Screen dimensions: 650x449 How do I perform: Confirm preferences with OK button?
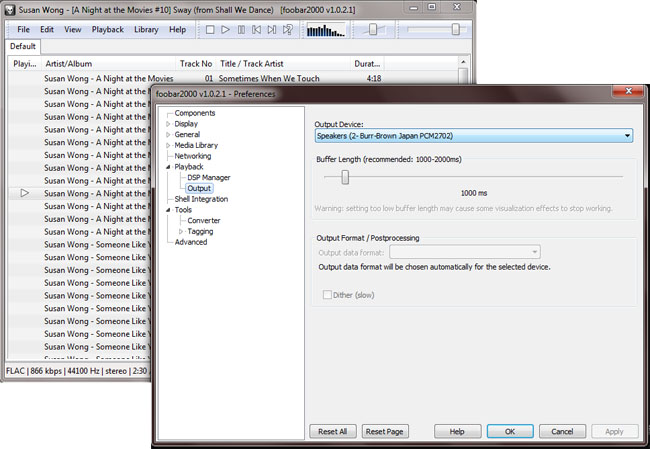click(x=510, y=432)
